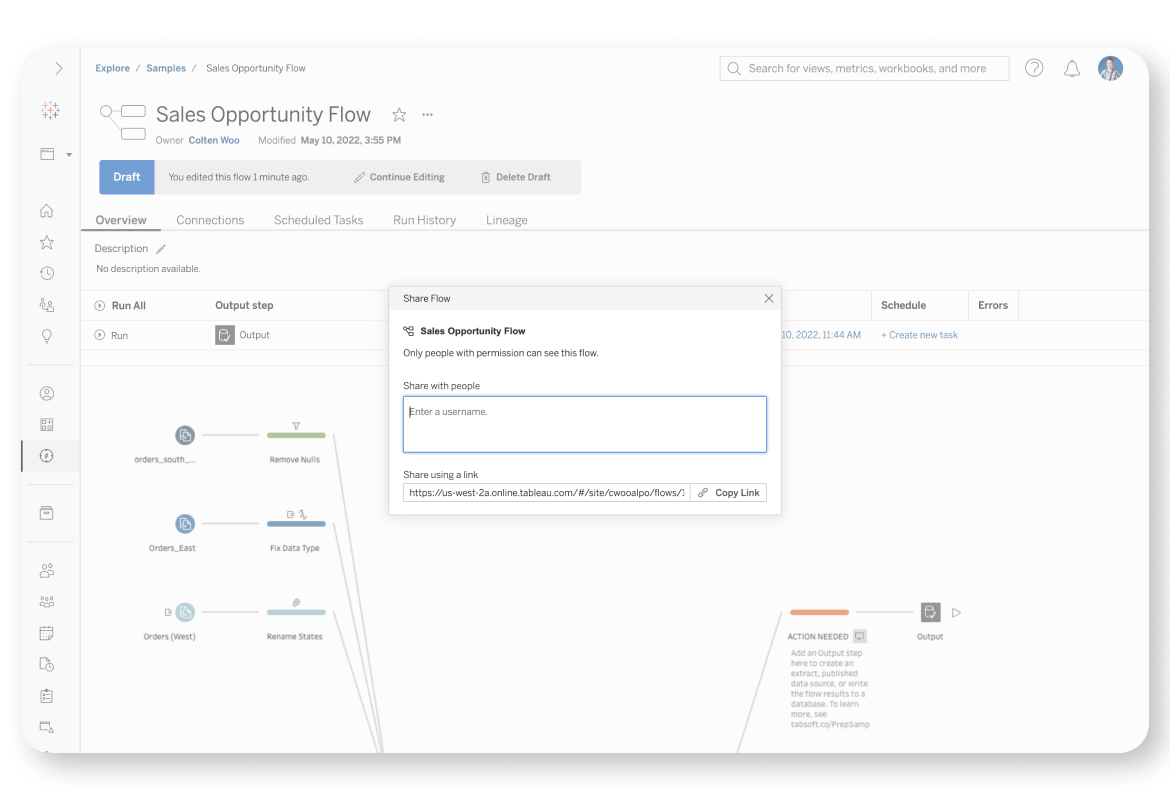Close the Share Flow dialog

769,299
